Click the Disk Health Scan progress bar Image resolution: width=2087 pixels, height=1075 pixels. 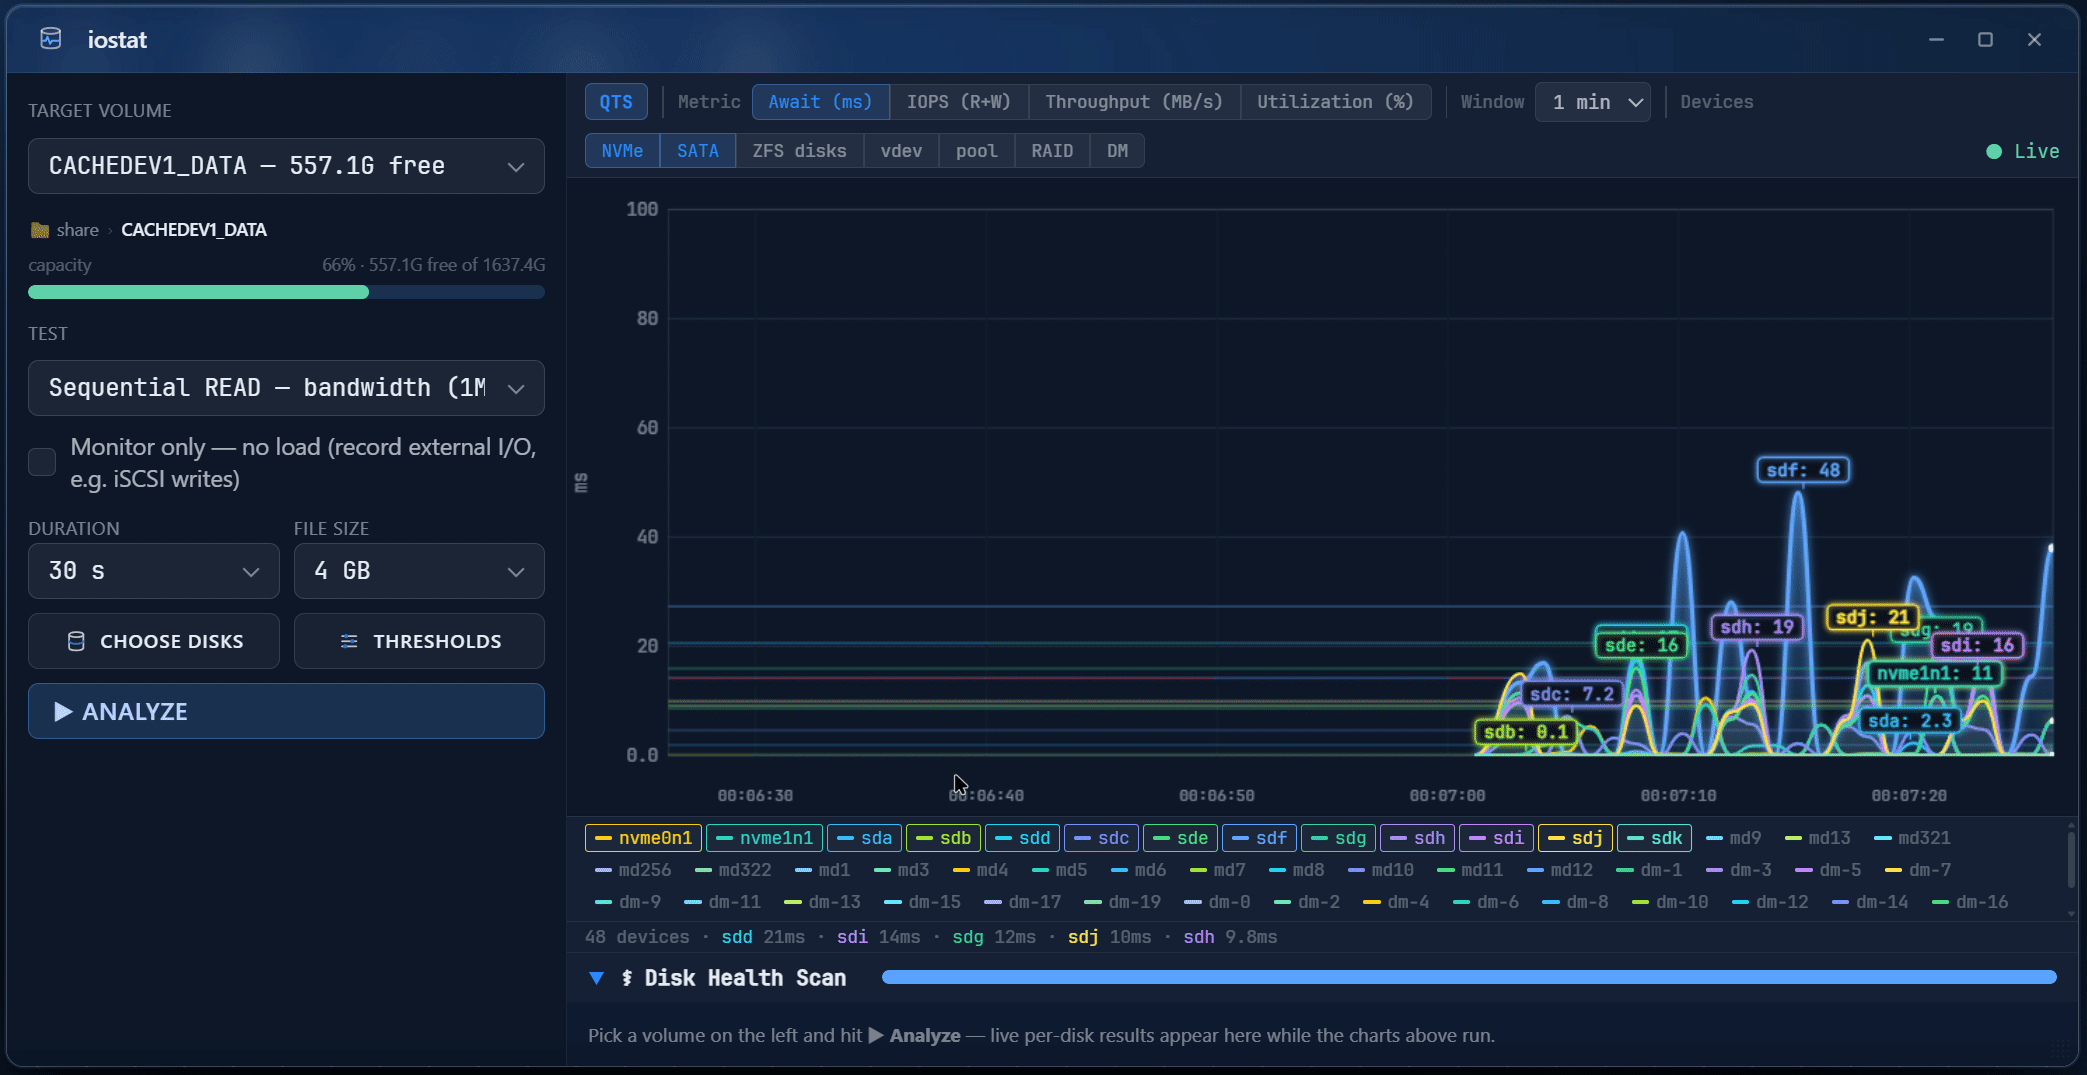tap(1469, 977)
